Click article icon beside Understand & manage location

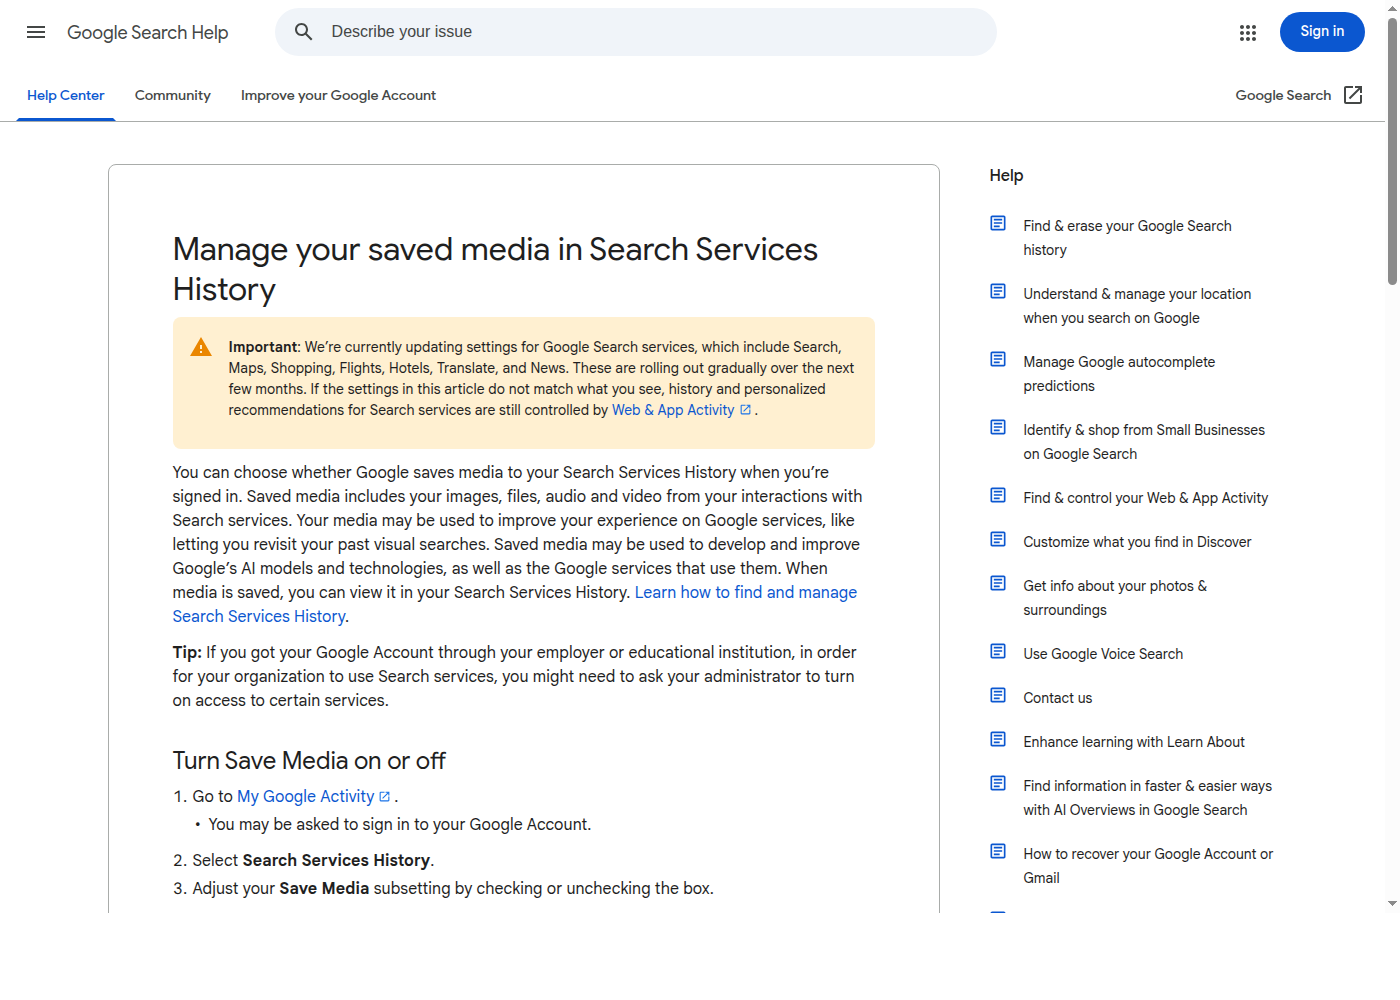[998, 291]
